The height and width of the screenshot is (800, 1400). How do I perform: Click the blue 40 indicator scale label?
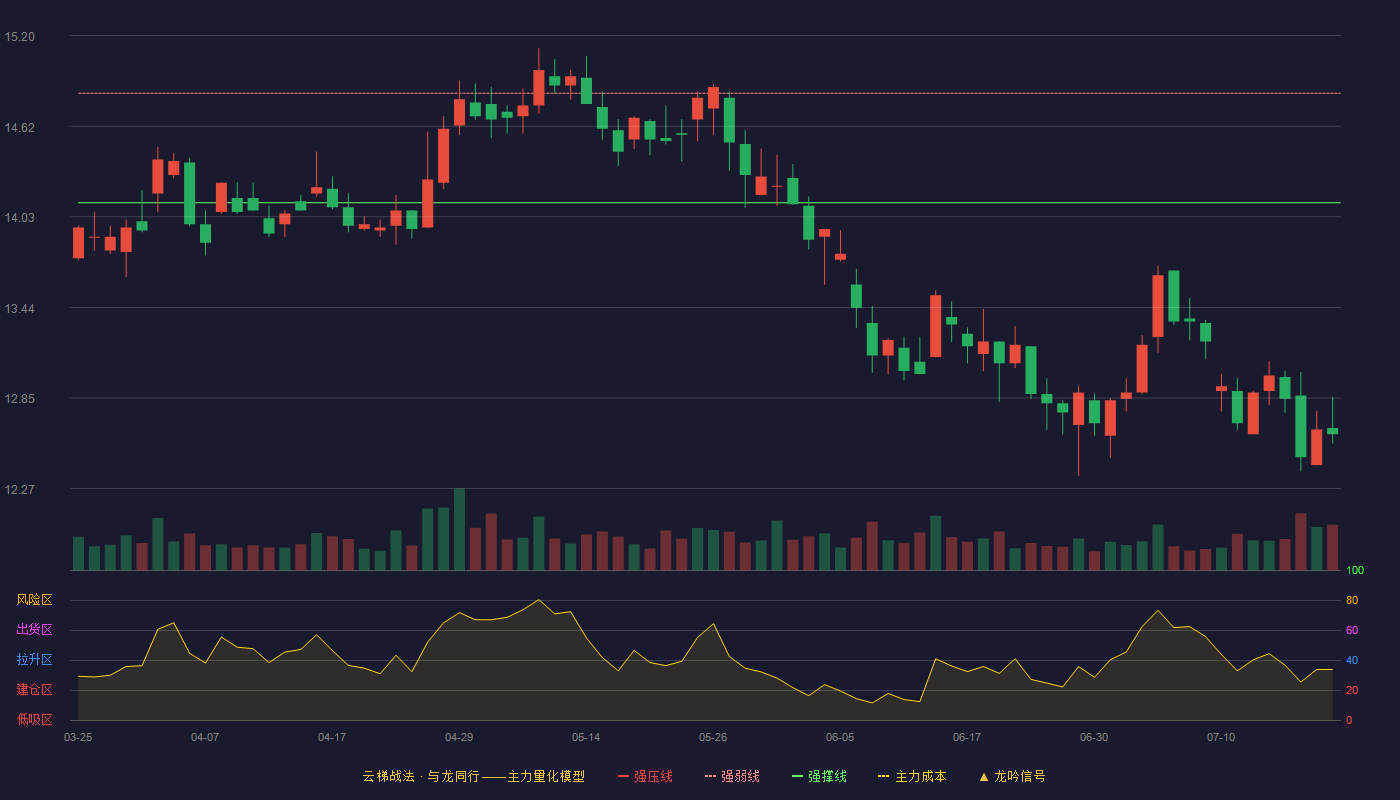click(1352, 660)
